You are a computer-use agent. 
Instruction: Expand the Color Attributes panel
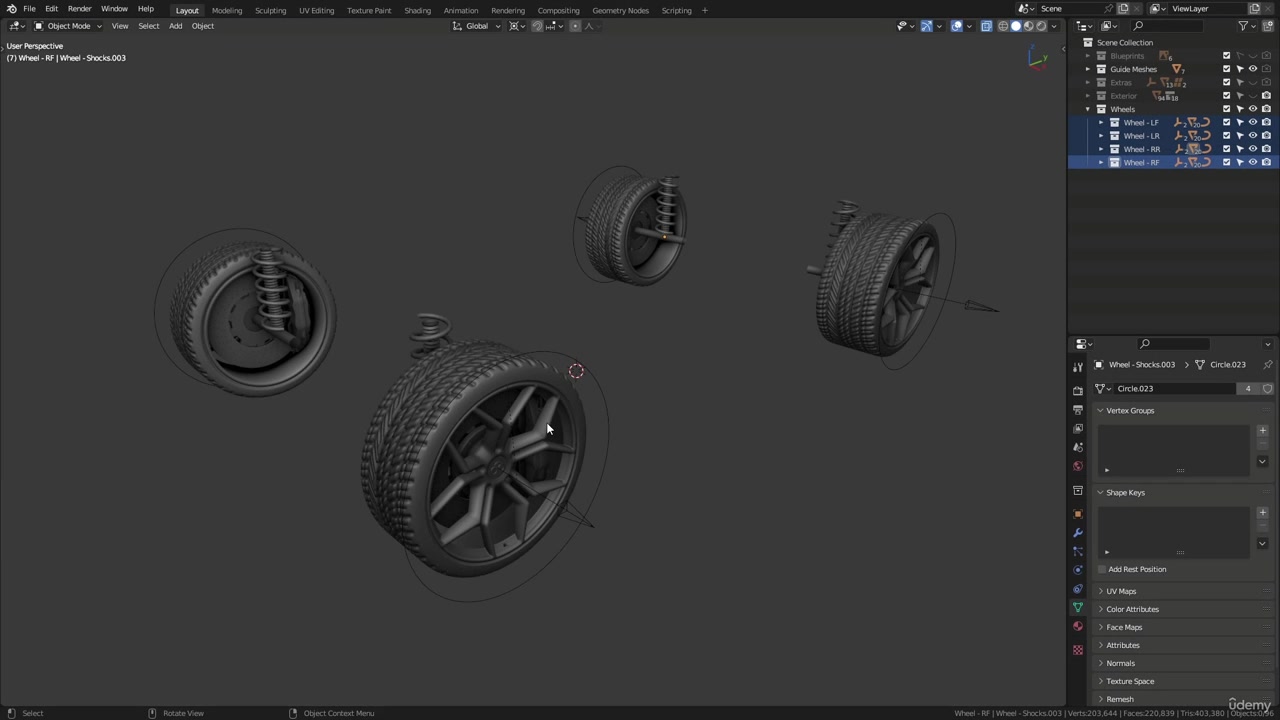(1132, 609)
